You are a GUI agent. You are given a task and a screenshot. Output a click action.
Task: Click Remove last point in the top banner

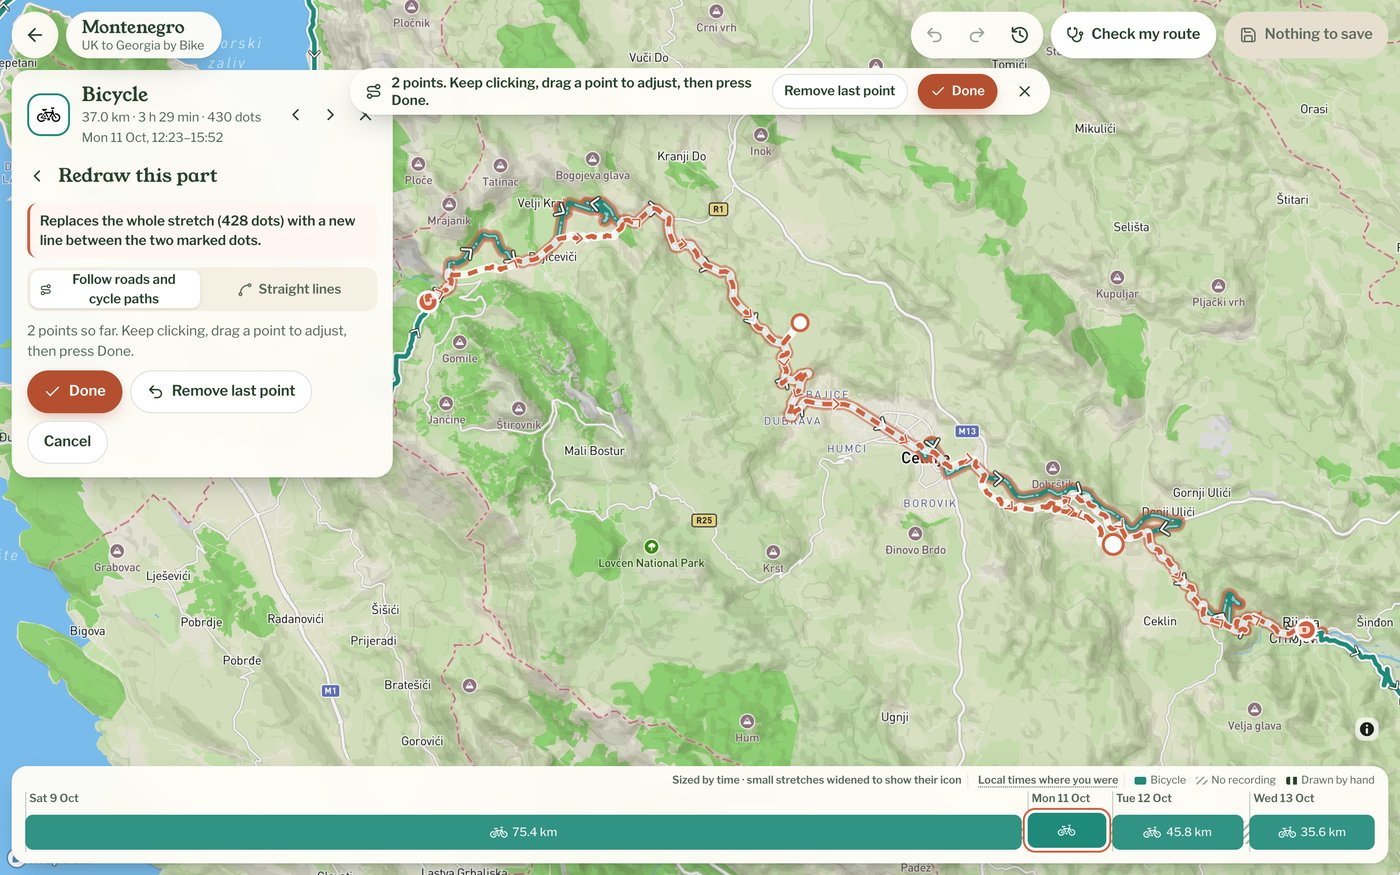840,91
